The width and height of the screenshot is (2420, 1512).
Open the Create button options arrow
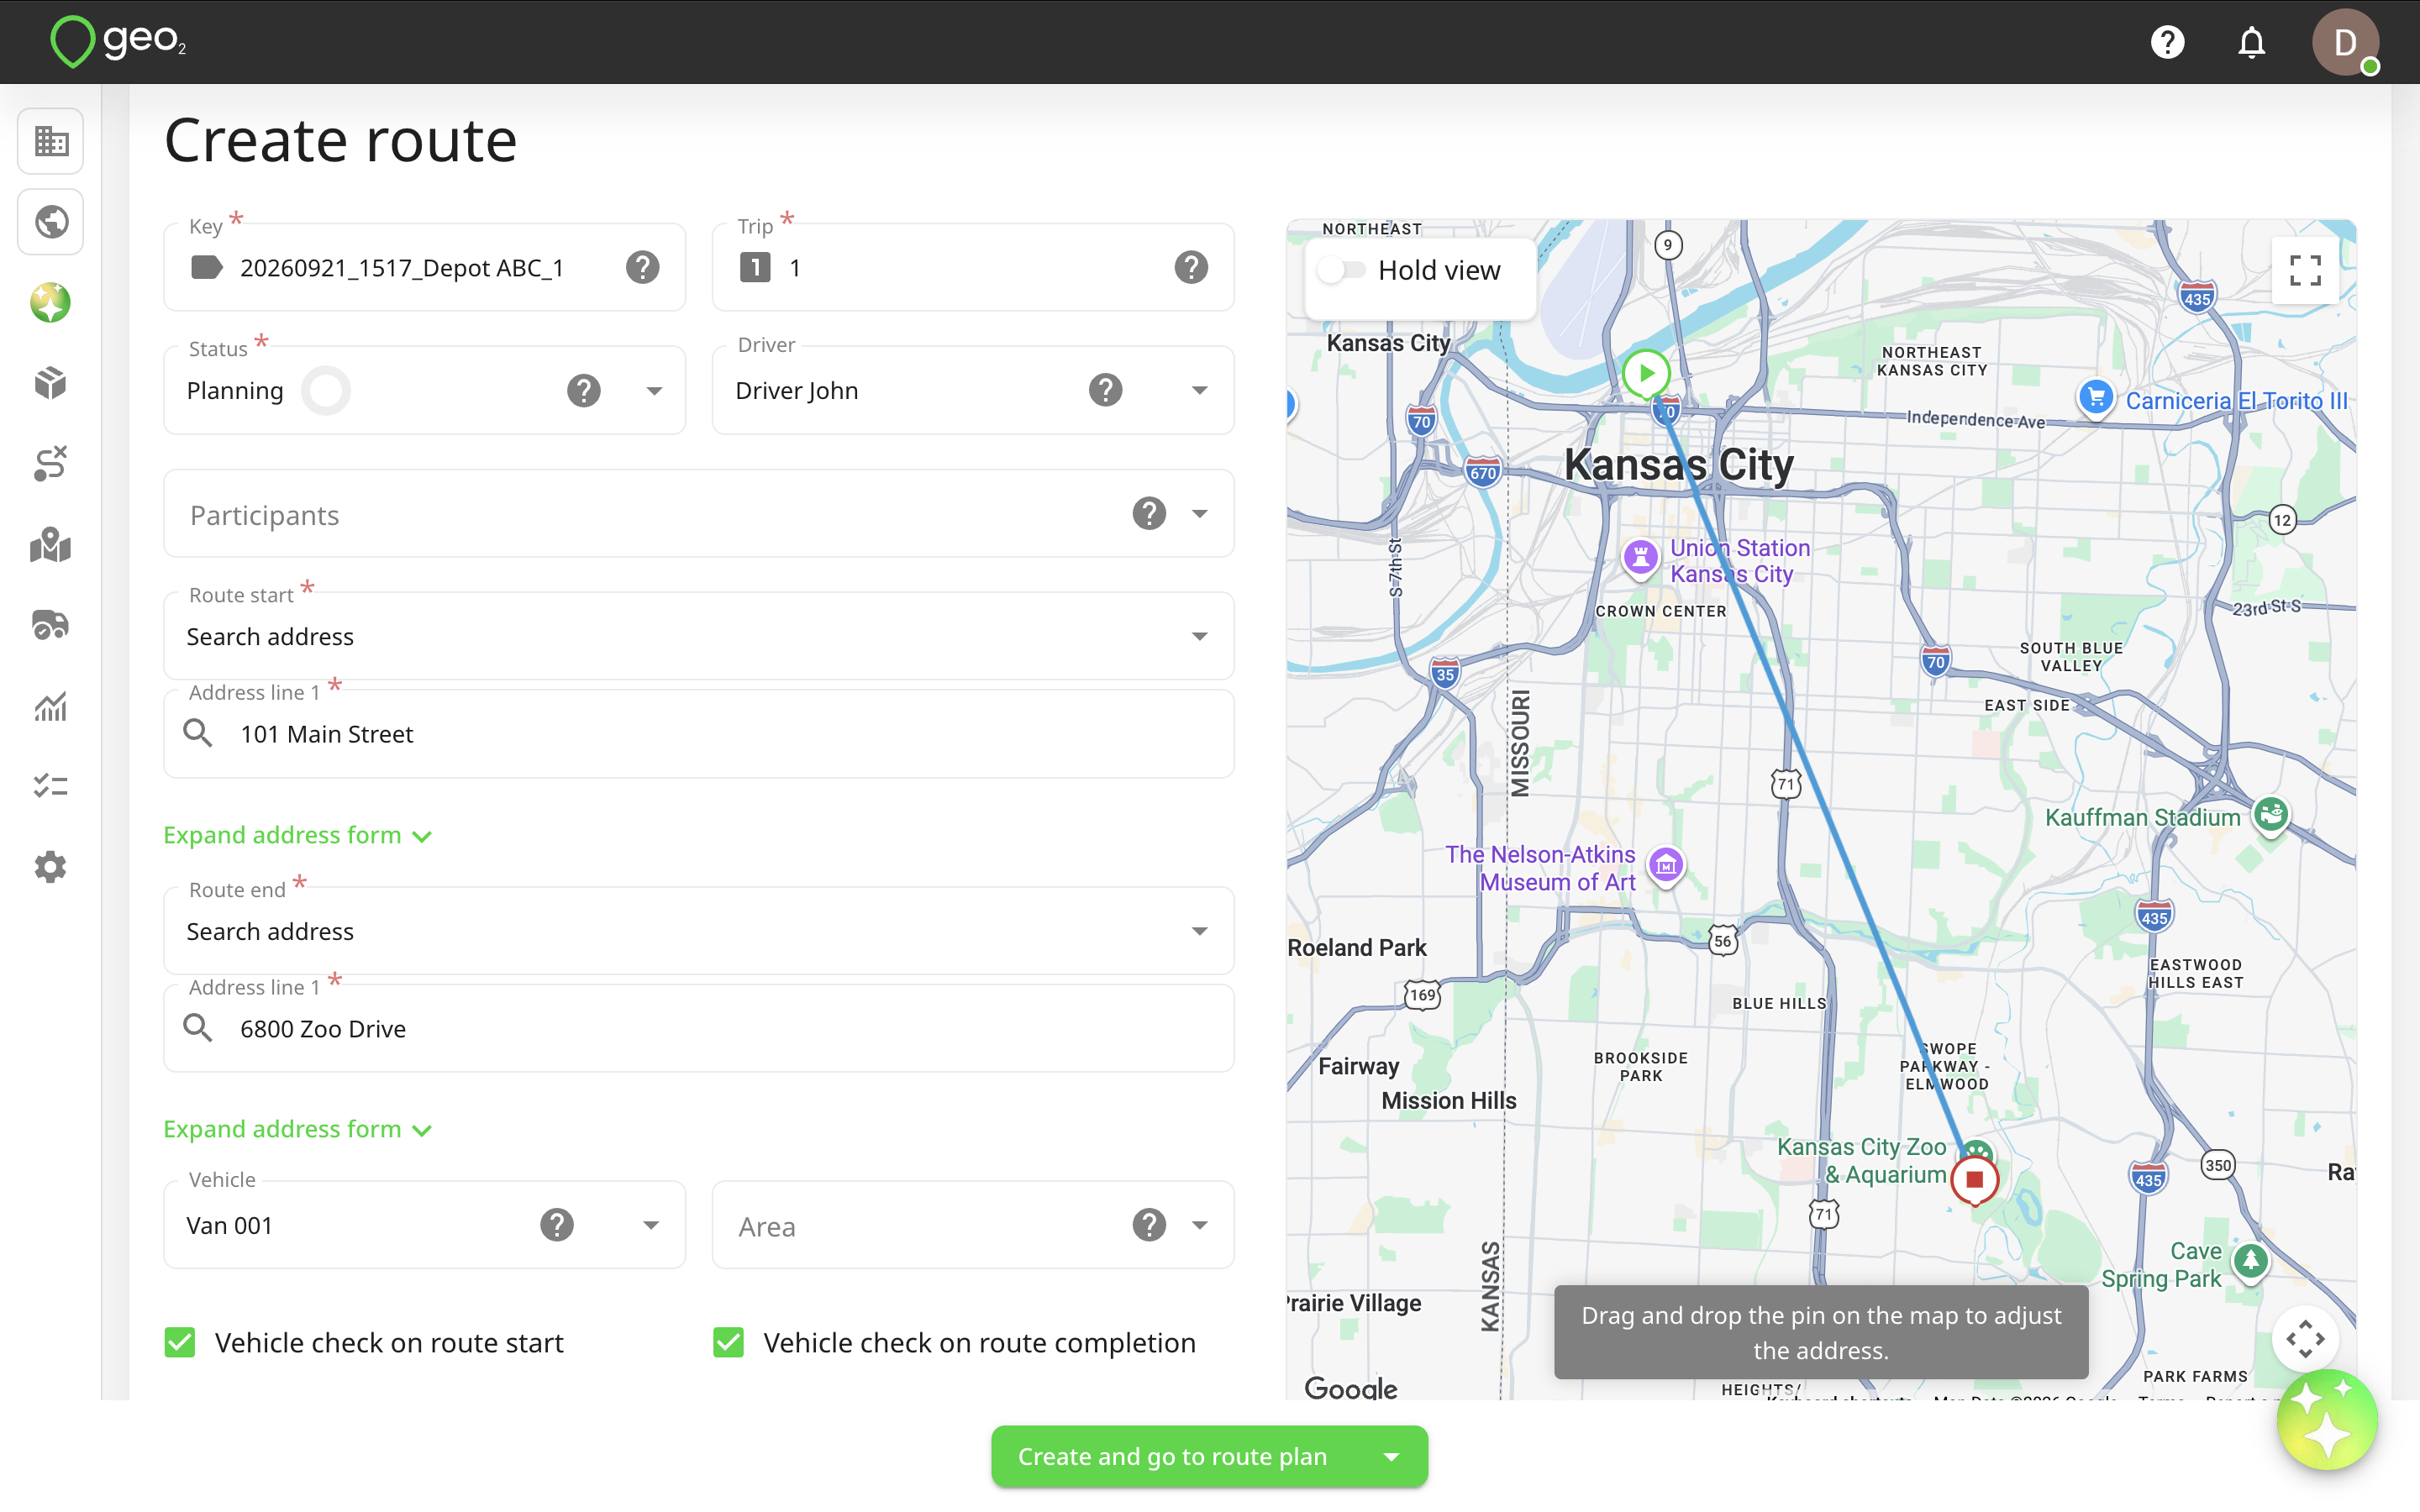tap(1391, 1457)
